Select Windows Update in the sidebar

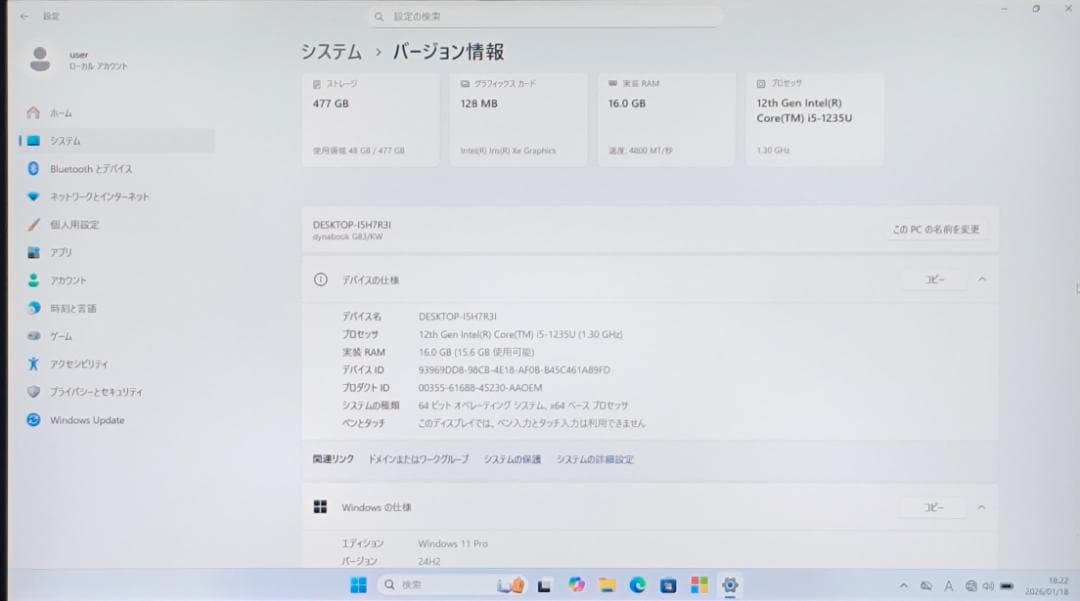90,420
